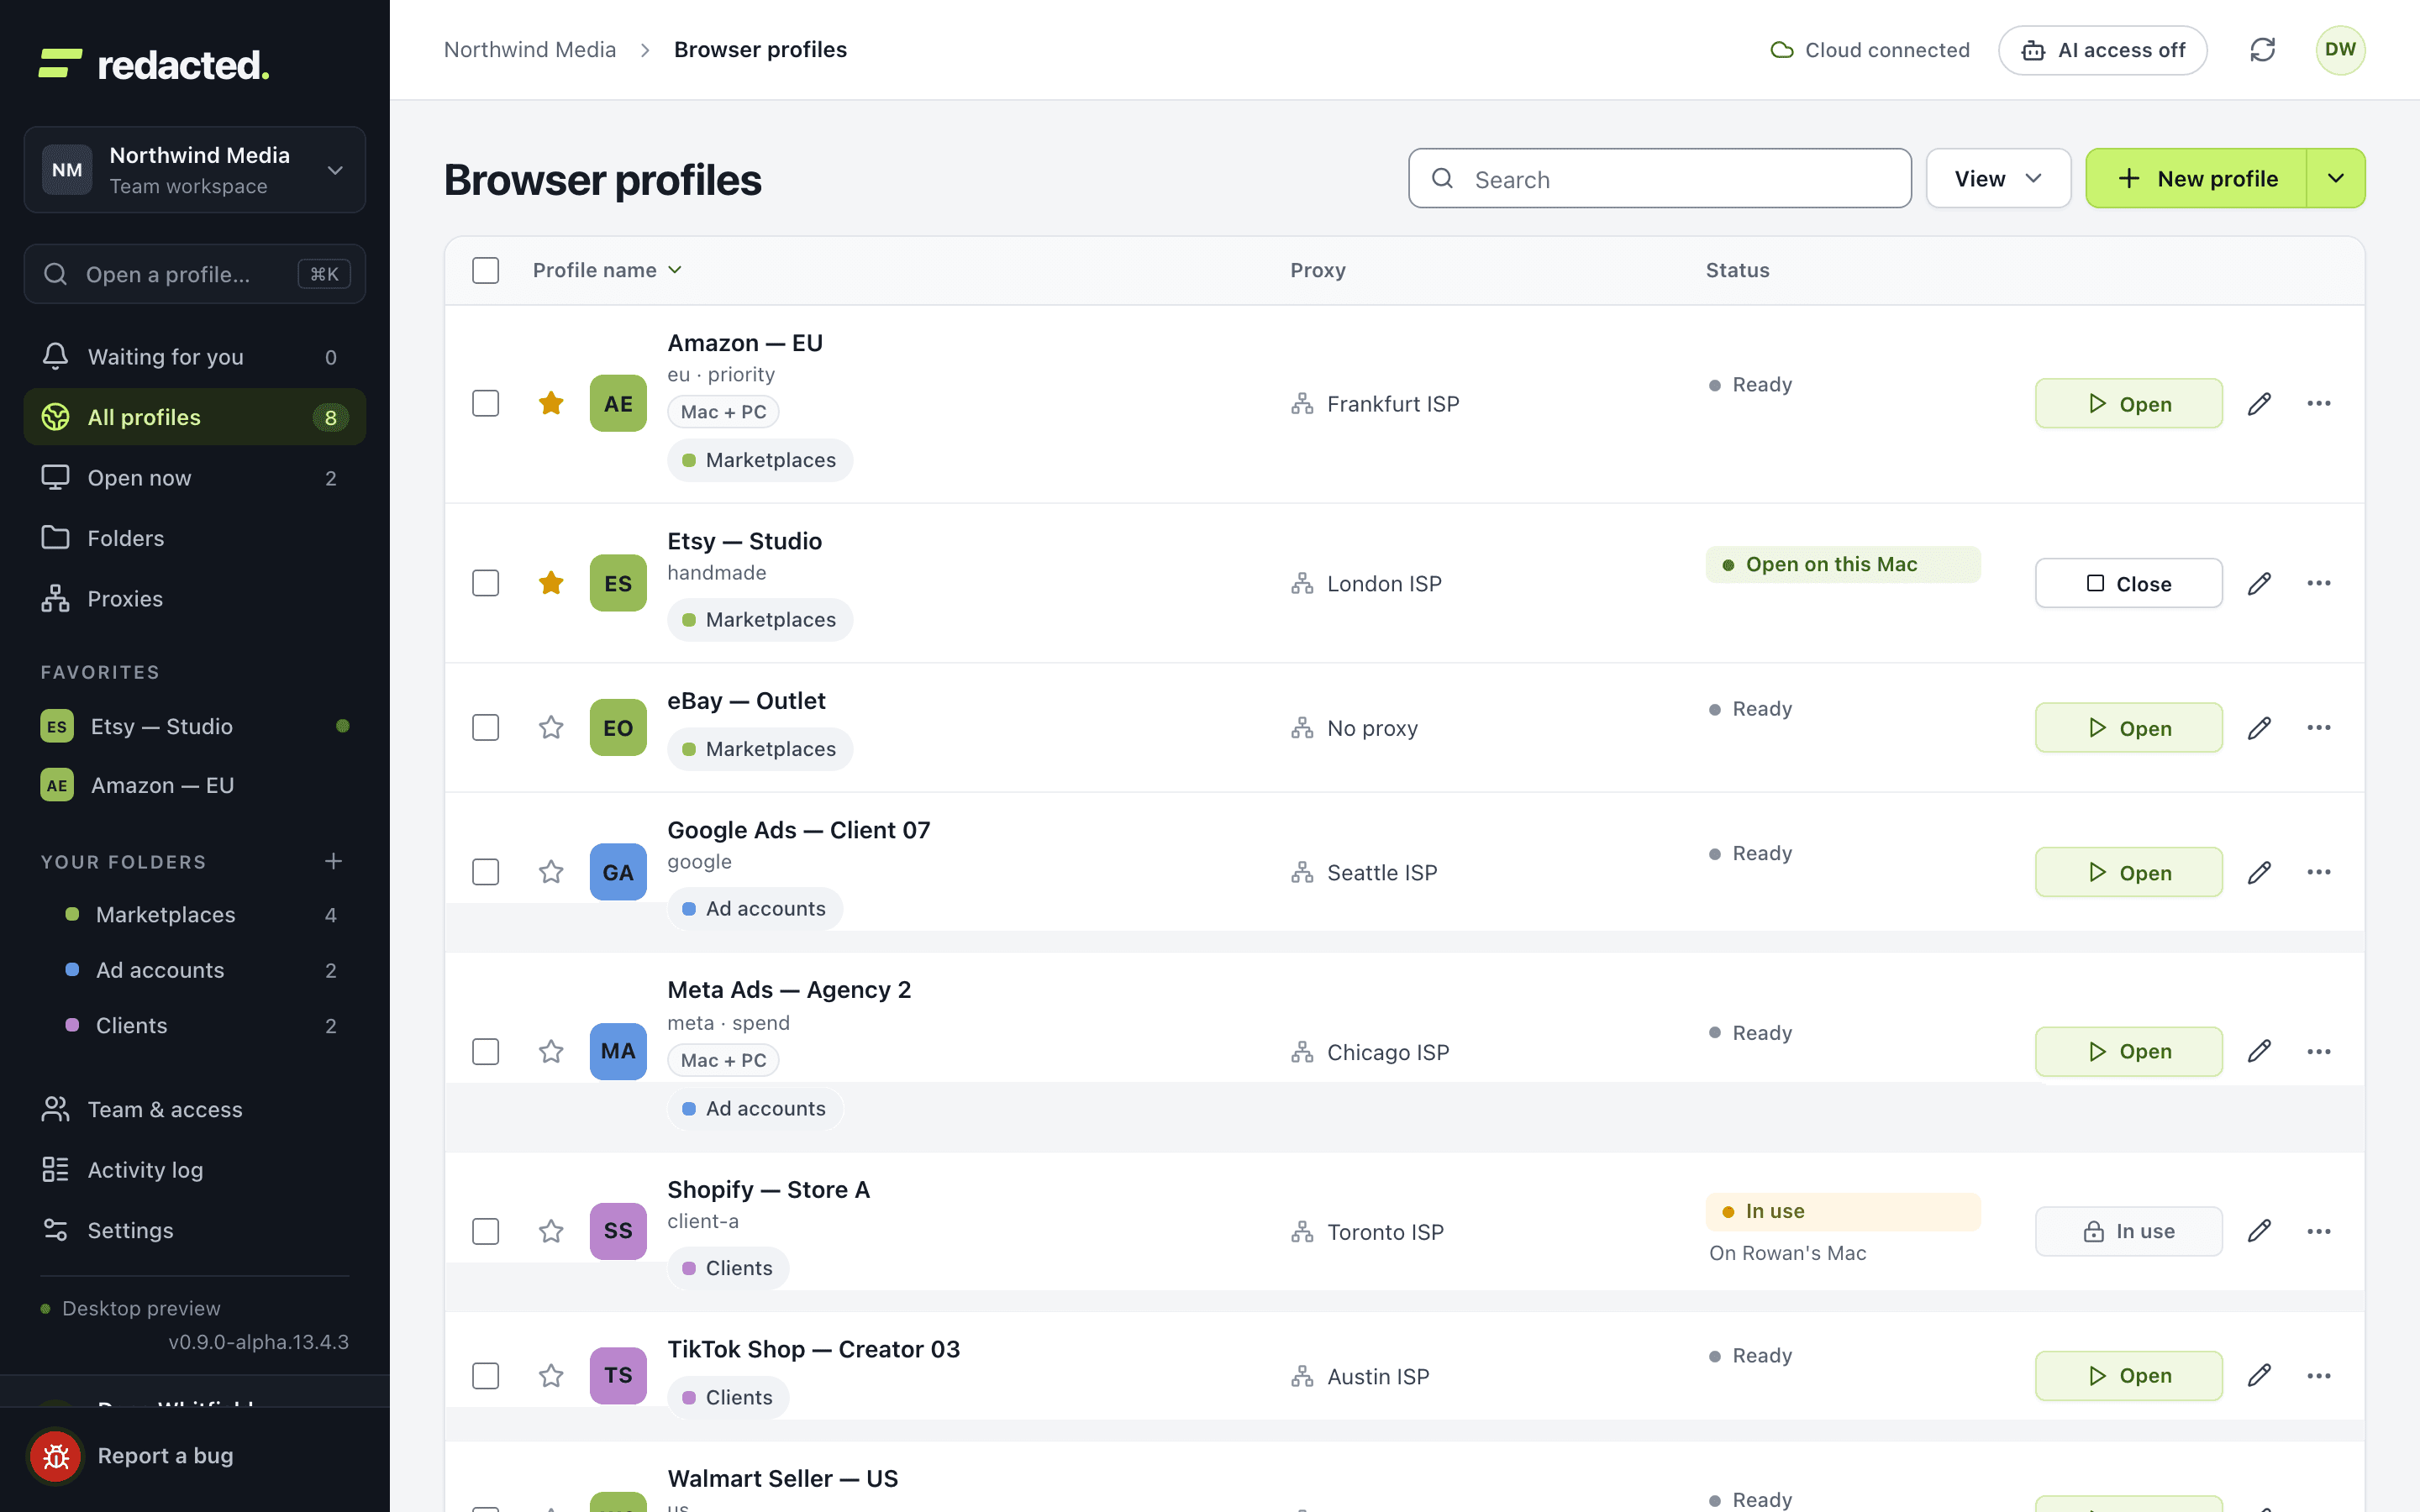The image size is (2420, 1512).
Task: Click pencil icon for Shopify — Store A
Action: 2259,1231
